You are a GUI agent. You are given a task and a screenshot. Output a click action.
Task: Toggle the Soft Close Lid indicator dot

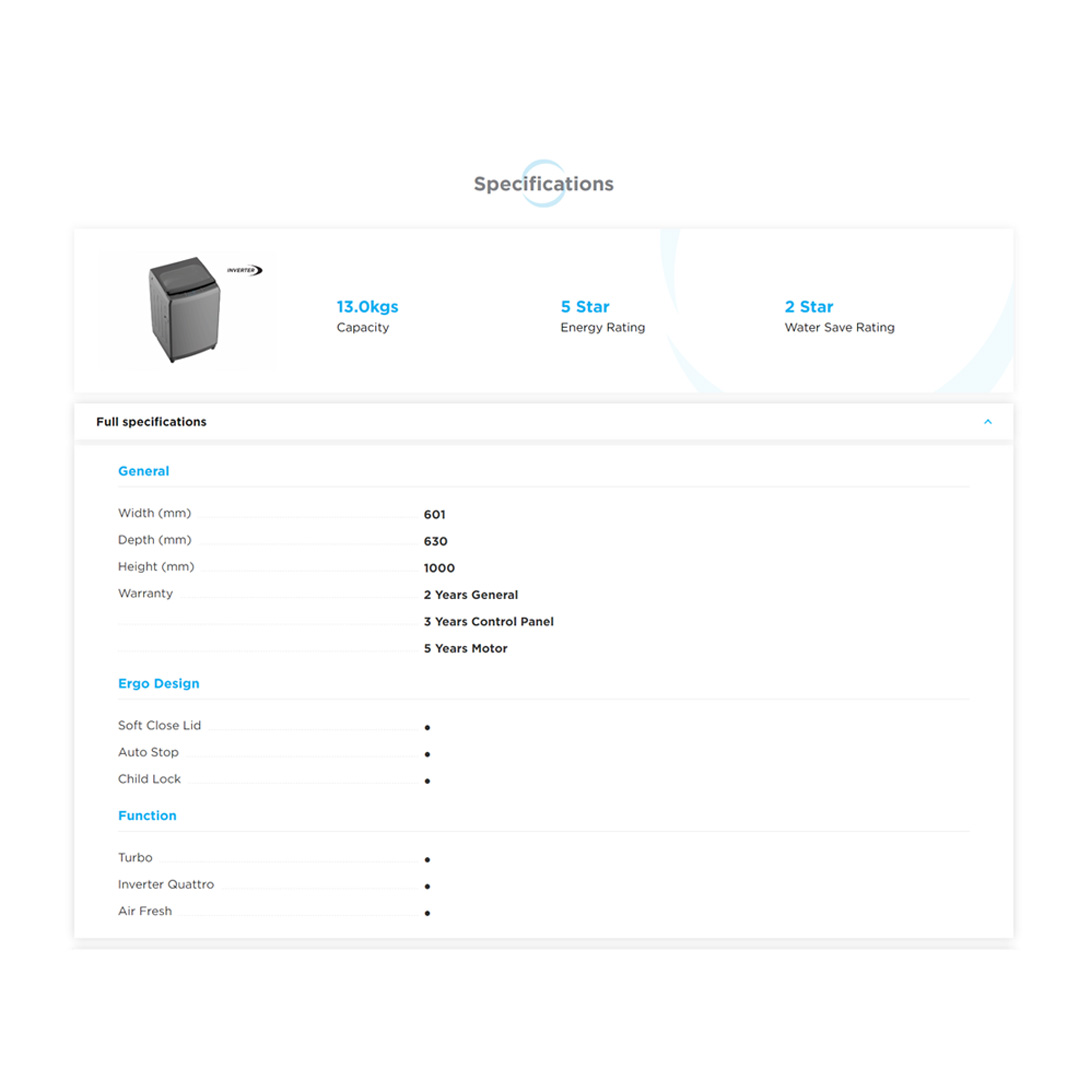(428, 727)
